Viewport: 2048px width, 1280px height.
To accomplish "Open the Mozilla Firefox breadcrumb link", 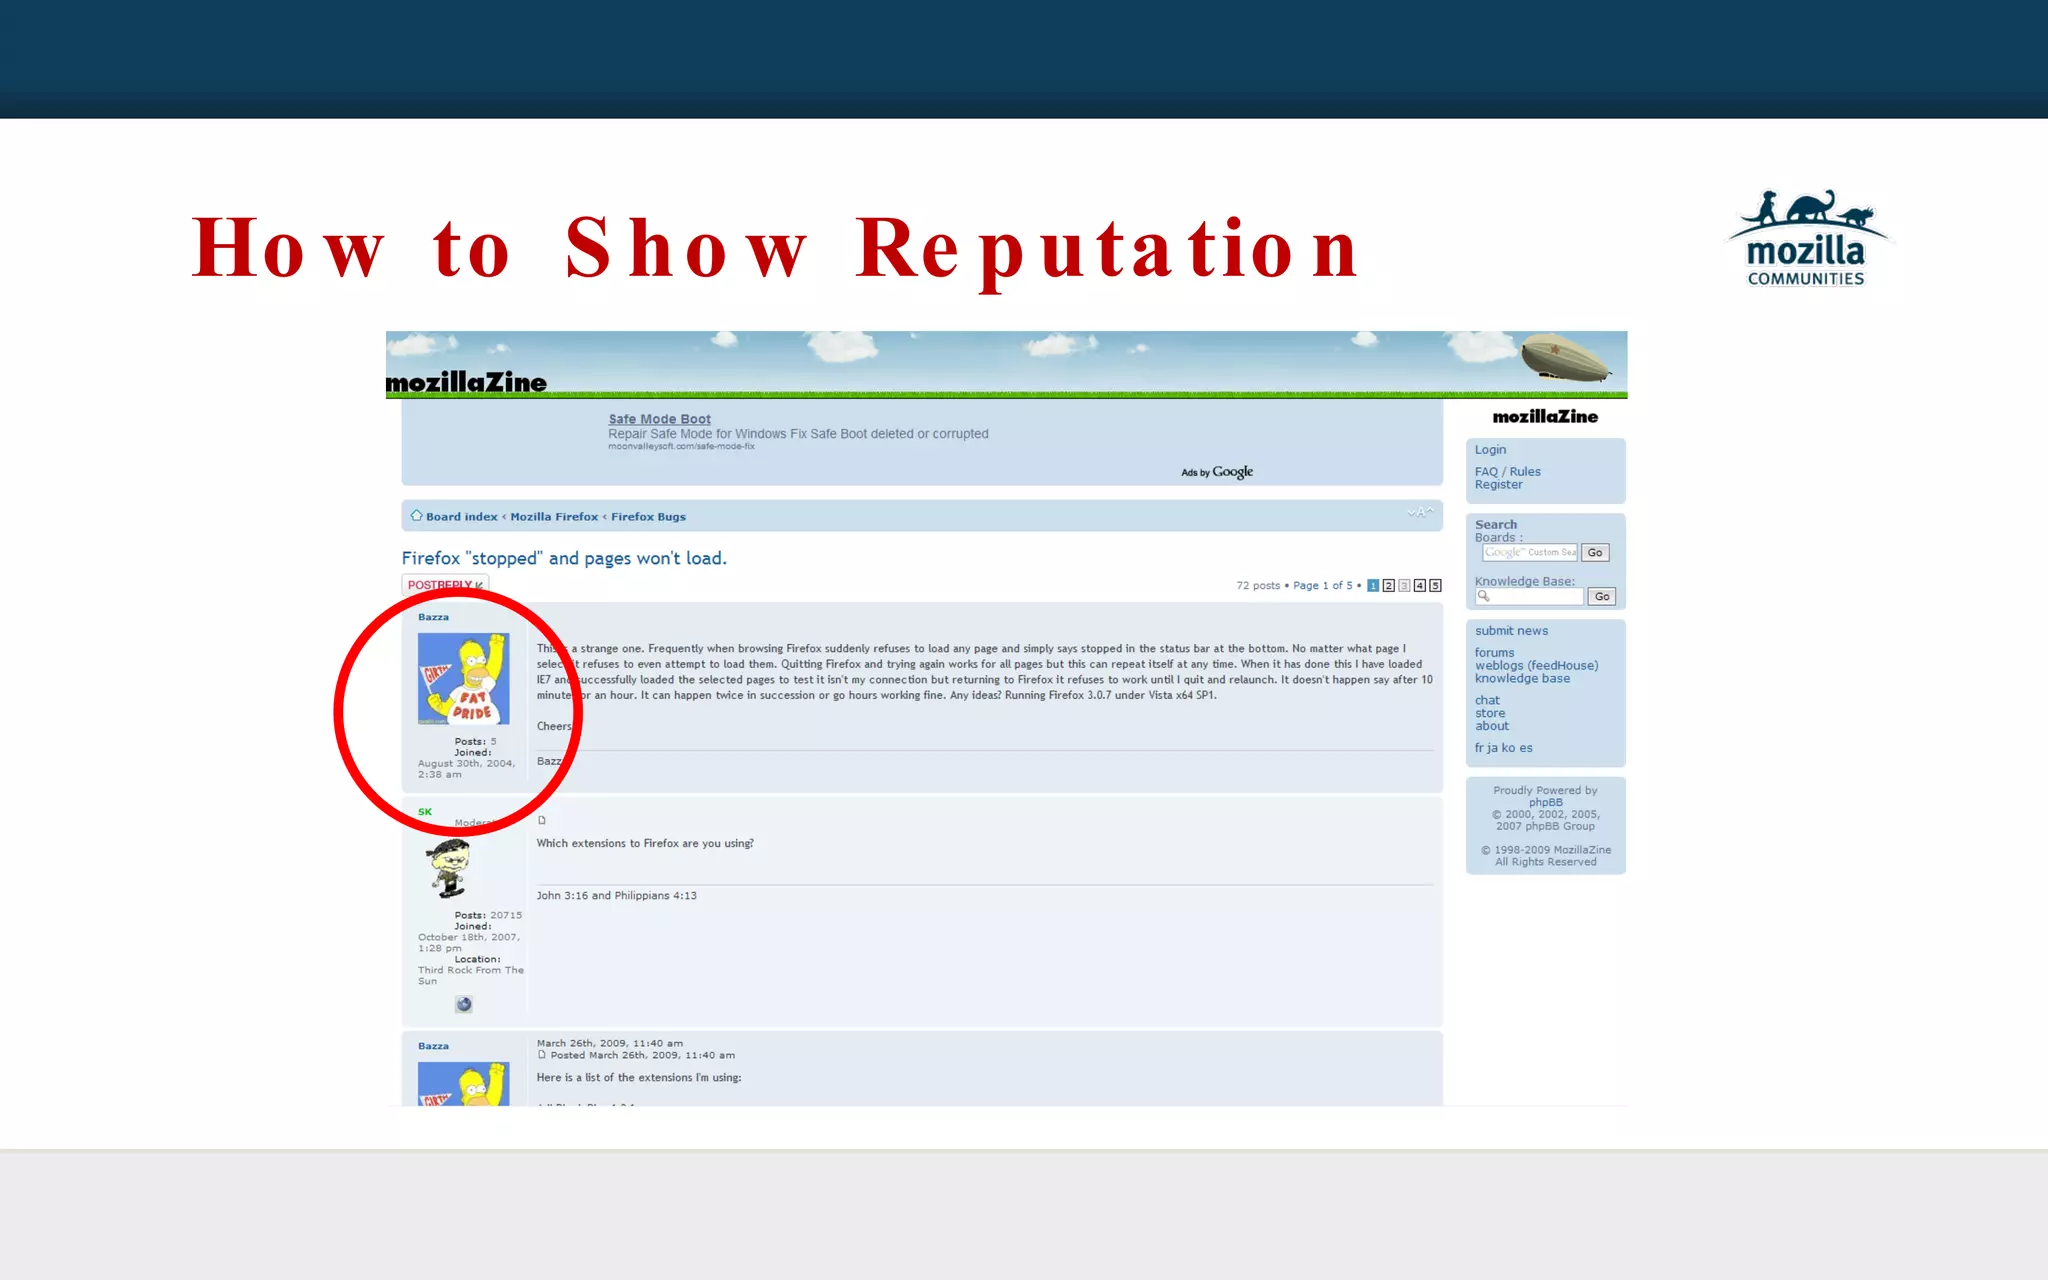I will [554, 517].
